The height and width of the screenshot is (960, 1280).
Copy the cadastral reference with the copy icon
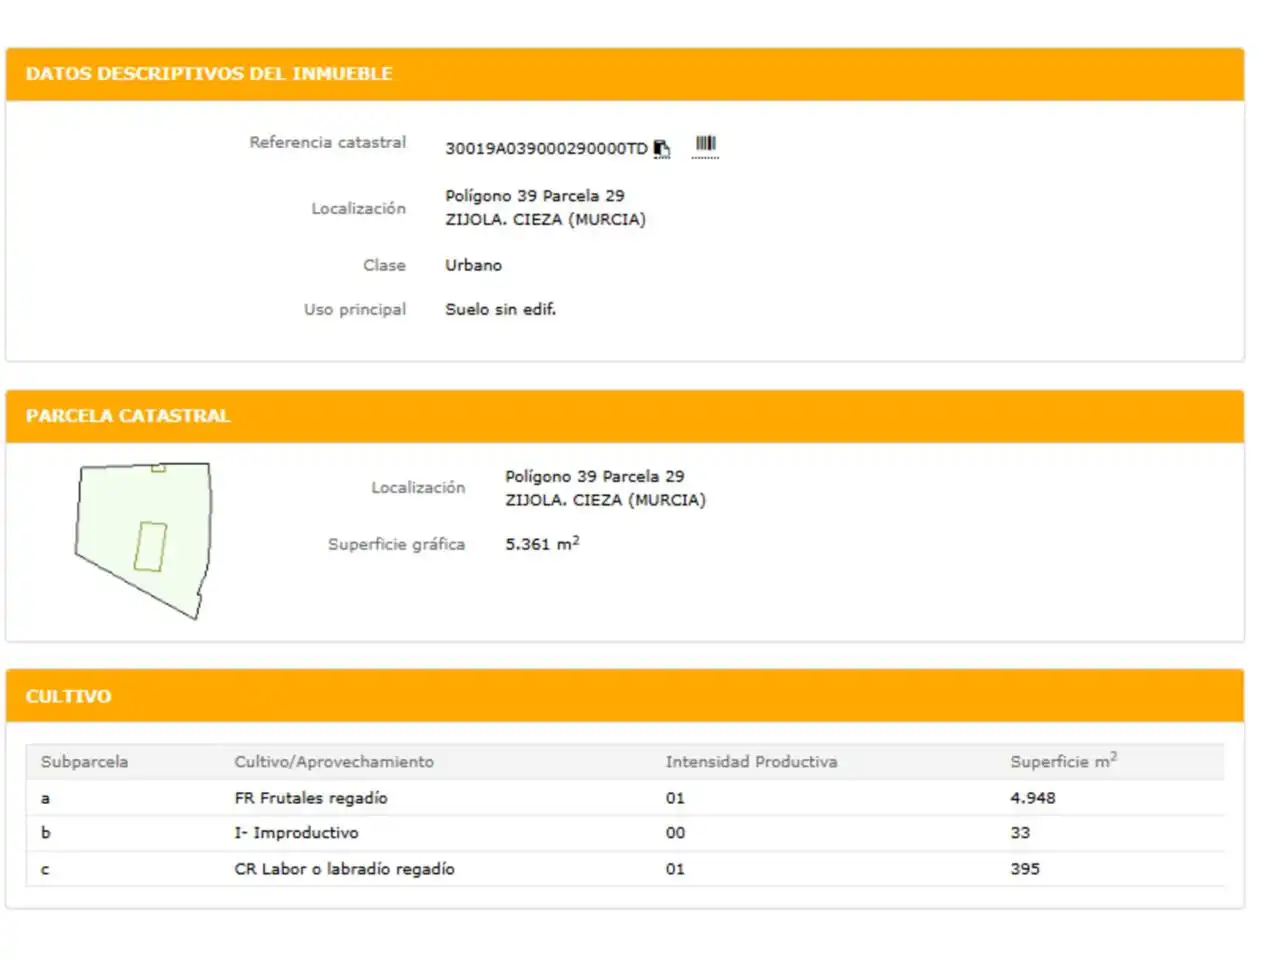[661, 149]
